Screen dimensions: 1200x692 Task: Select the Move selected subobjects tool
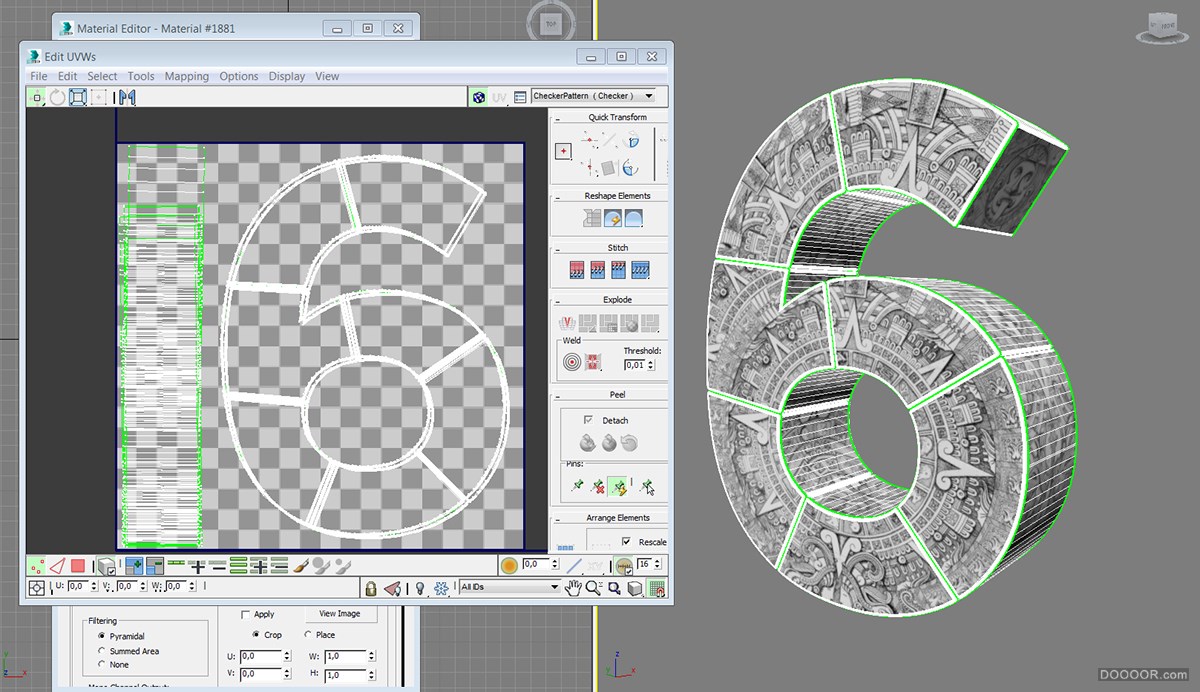(37, 97)
